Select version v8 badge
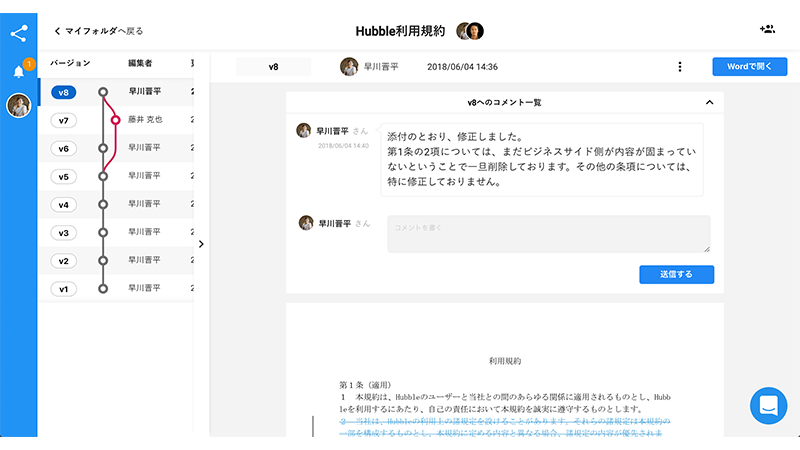Viewport: 800px width, 450px height. [64, 92]
